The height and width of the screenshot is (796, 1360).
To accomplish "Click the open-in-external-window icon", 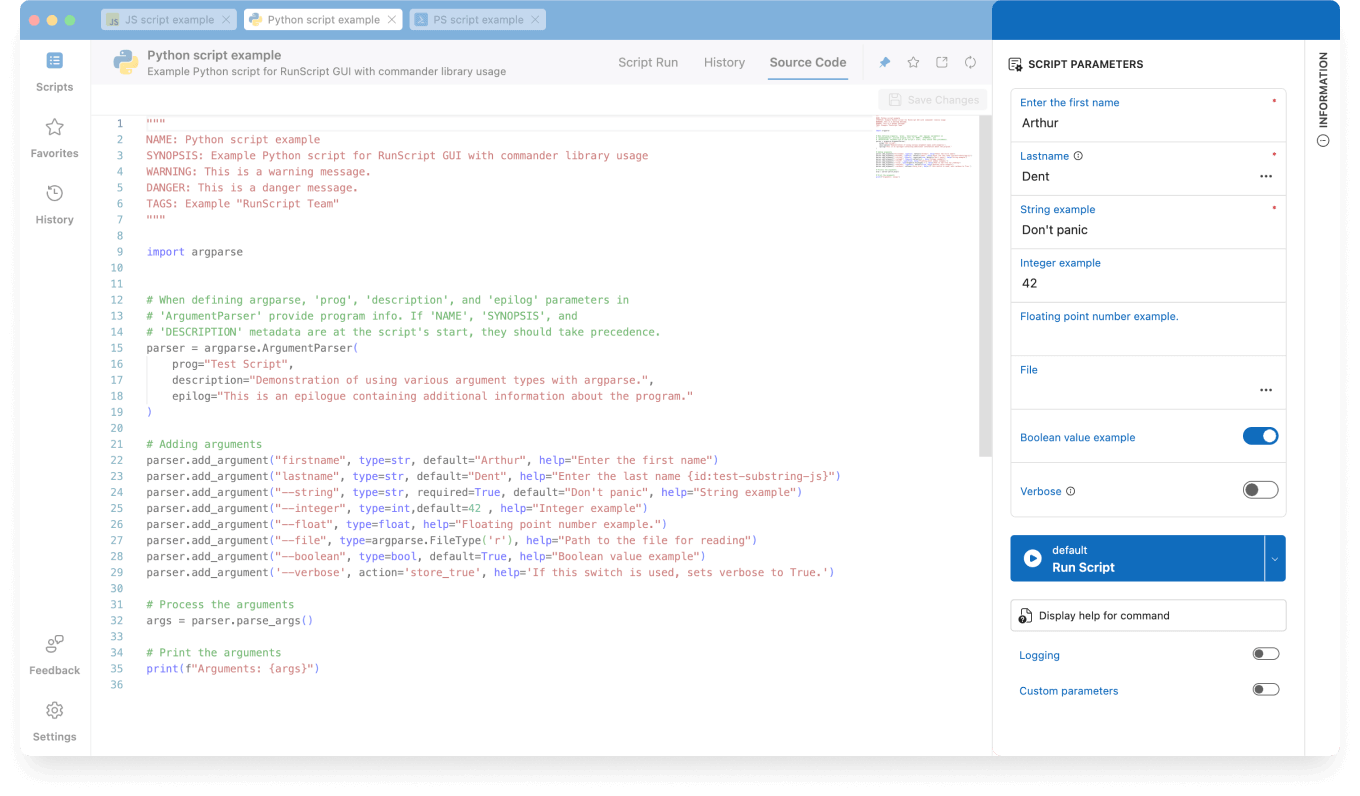I will [x=942, y=62].
